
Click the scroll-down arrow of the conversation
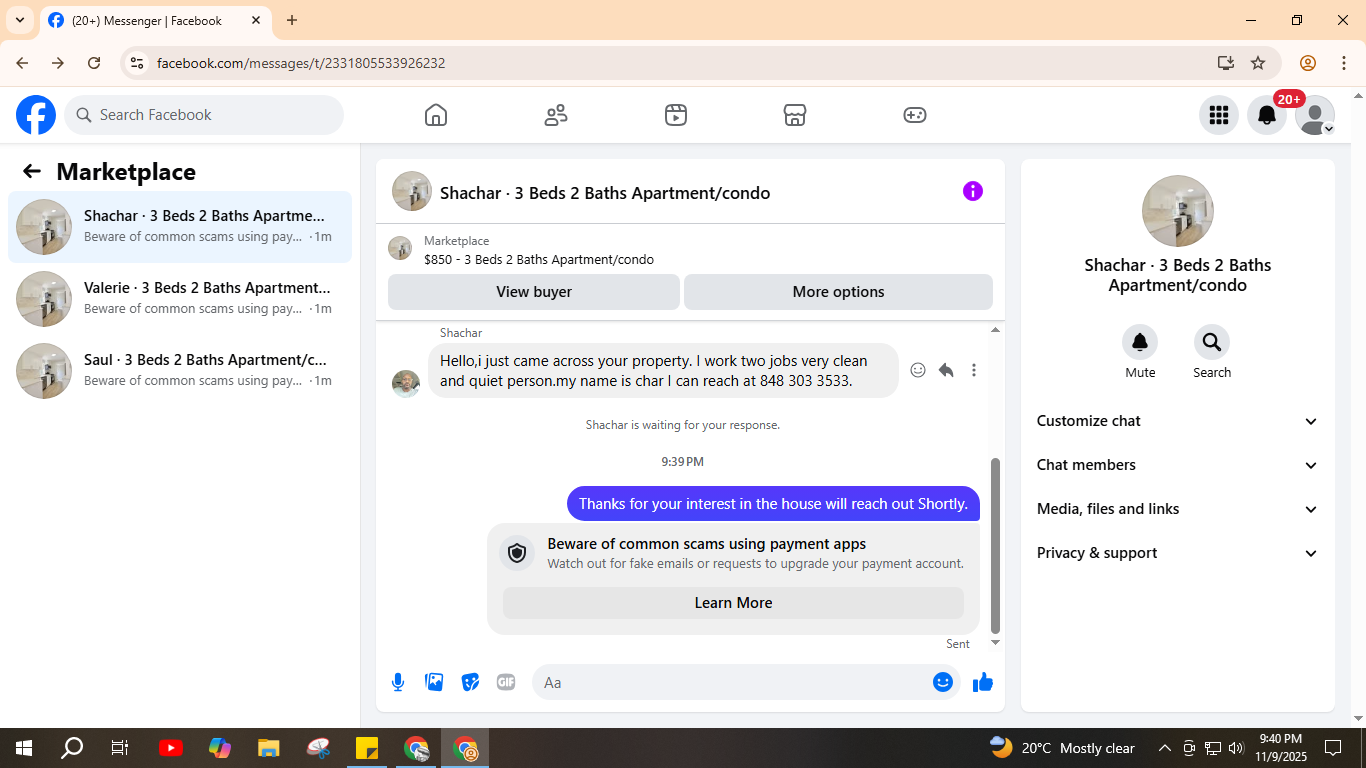pos(995,643)
